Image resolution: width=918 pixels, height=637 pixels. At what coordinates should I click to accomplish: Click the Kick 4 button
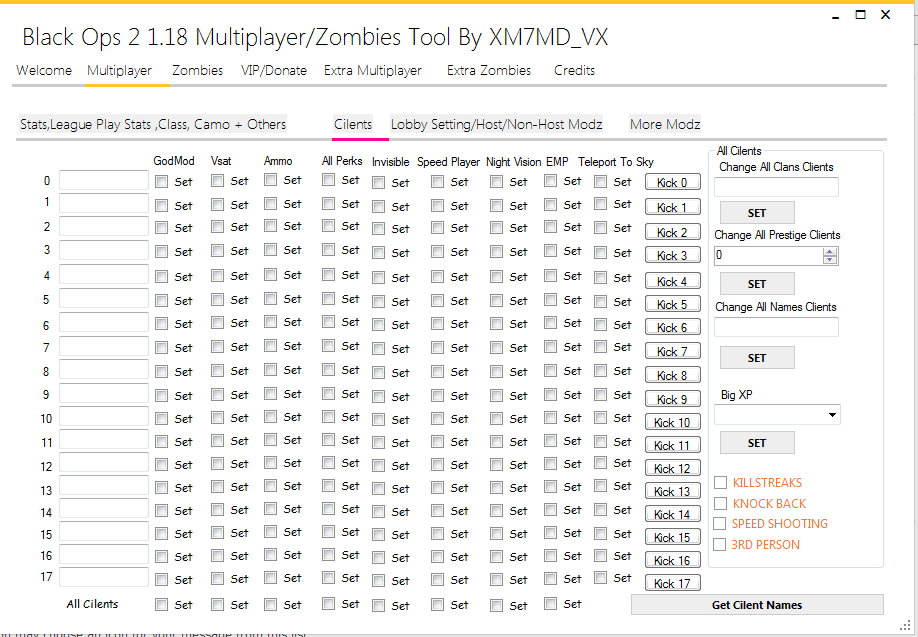pos(673,281)
